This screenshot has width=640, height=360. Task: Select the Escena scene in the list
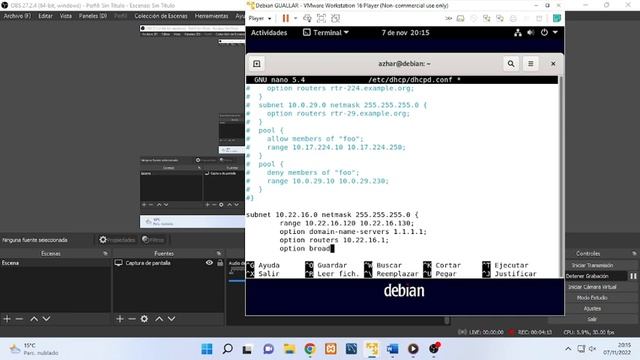pyautogui.click(x=56, y=263)
